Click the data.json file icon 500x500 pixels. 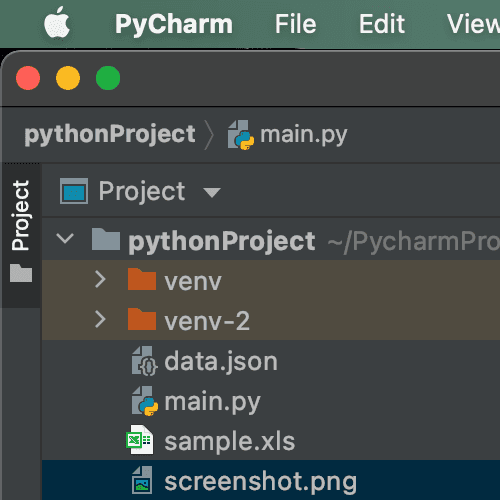pos(144,361)
